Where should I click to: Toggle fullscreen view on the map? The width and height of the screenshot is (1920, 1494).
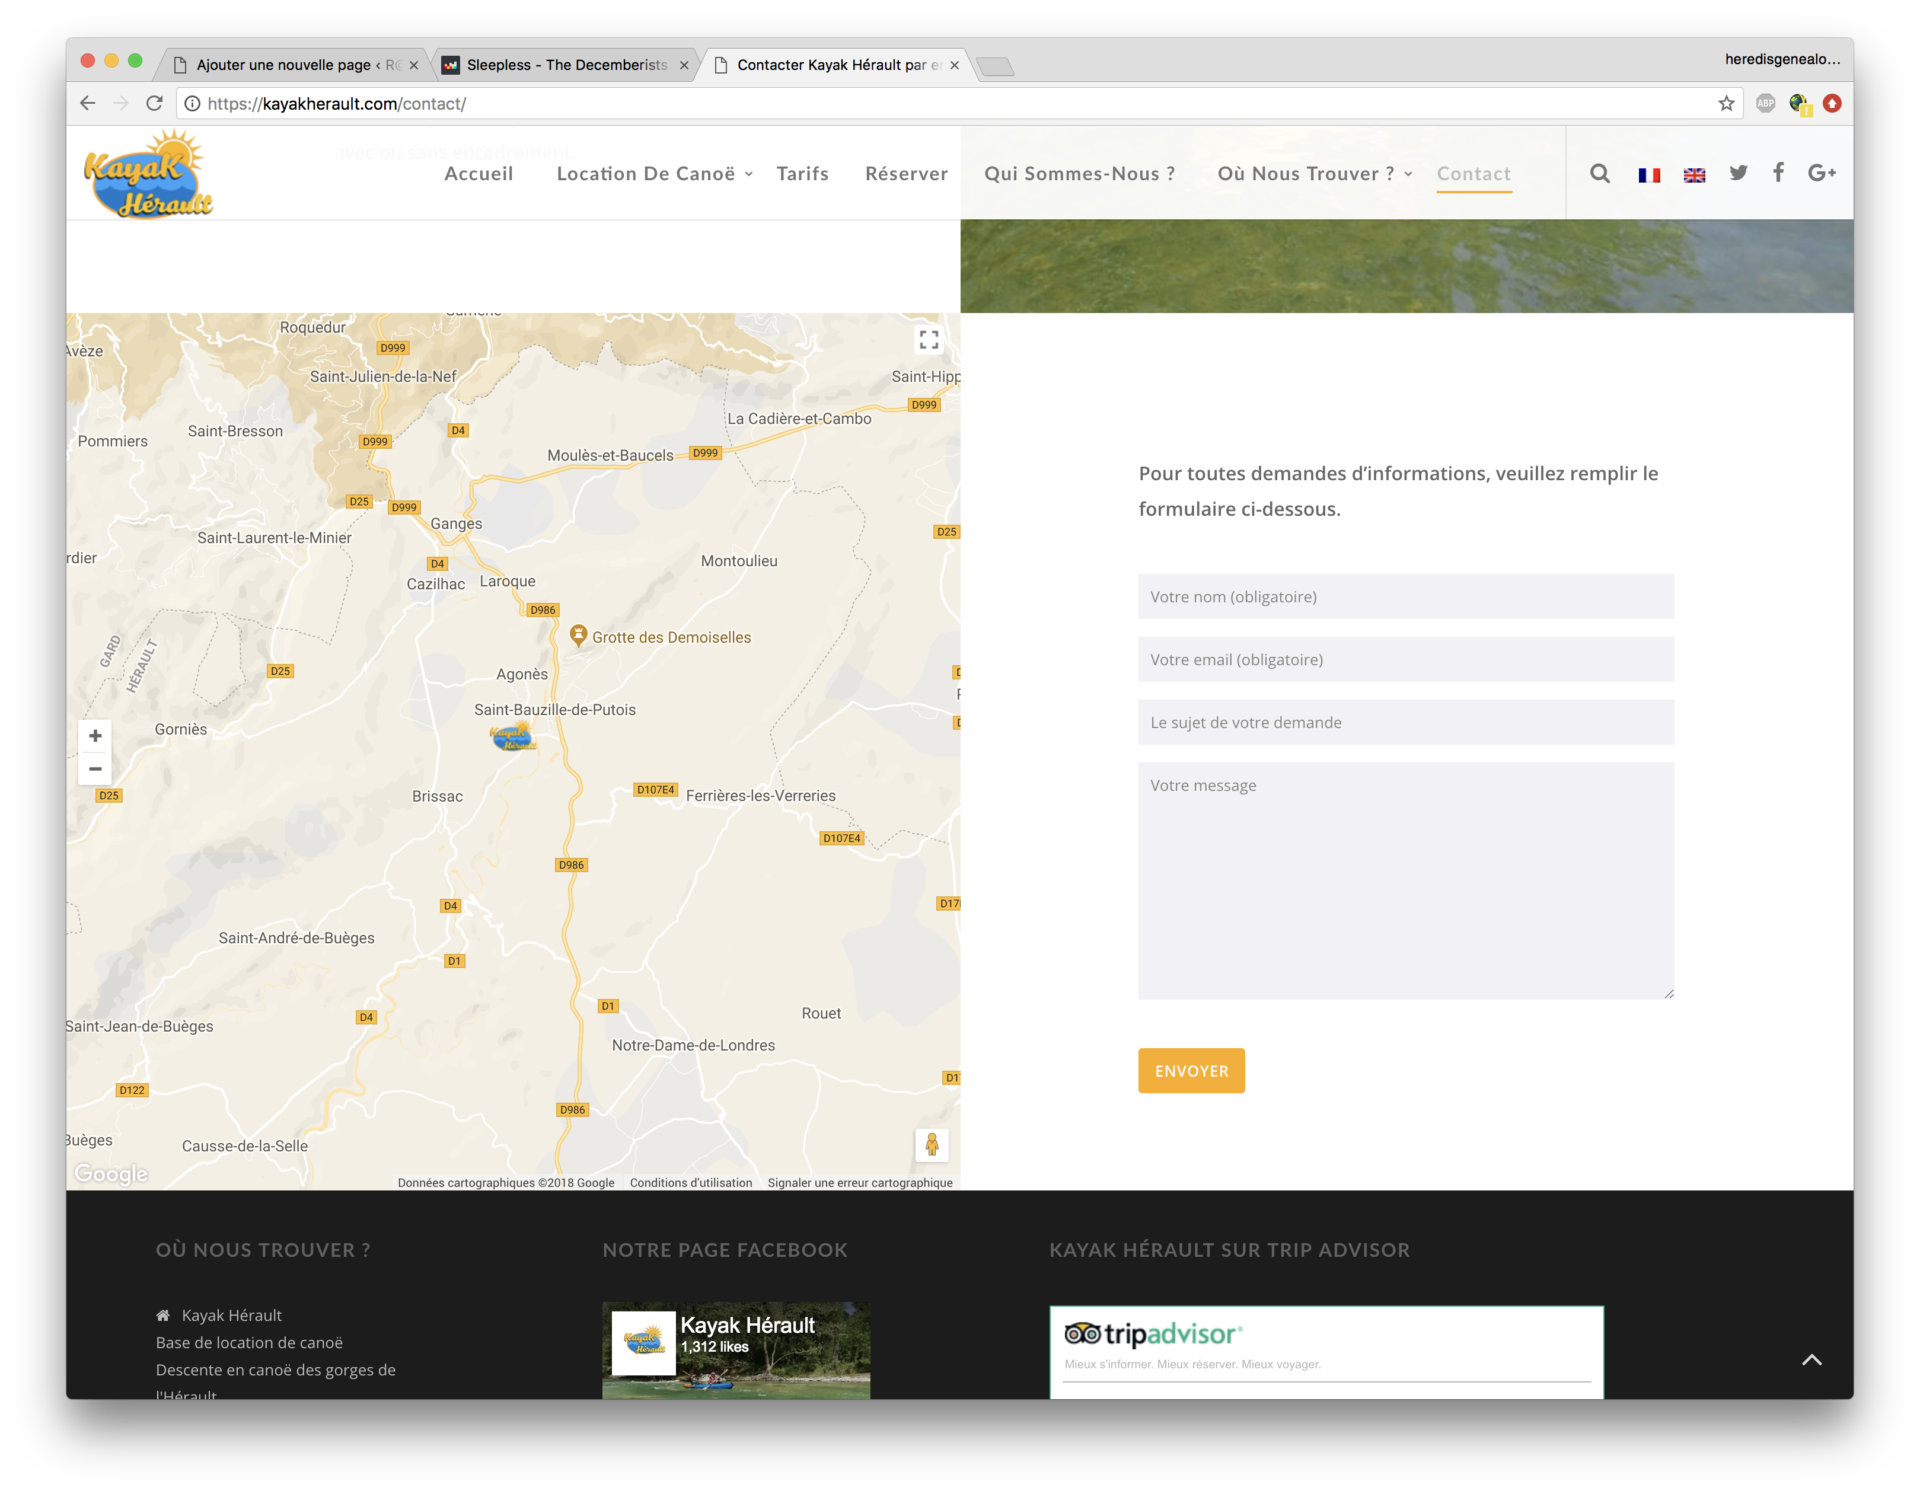[x=929, y=340]
